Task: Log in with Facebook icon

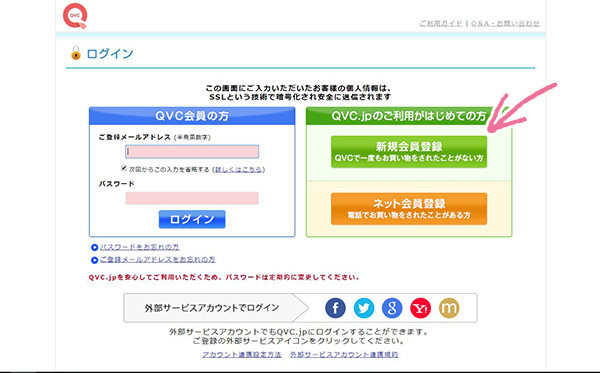Action: coord(335,308)
